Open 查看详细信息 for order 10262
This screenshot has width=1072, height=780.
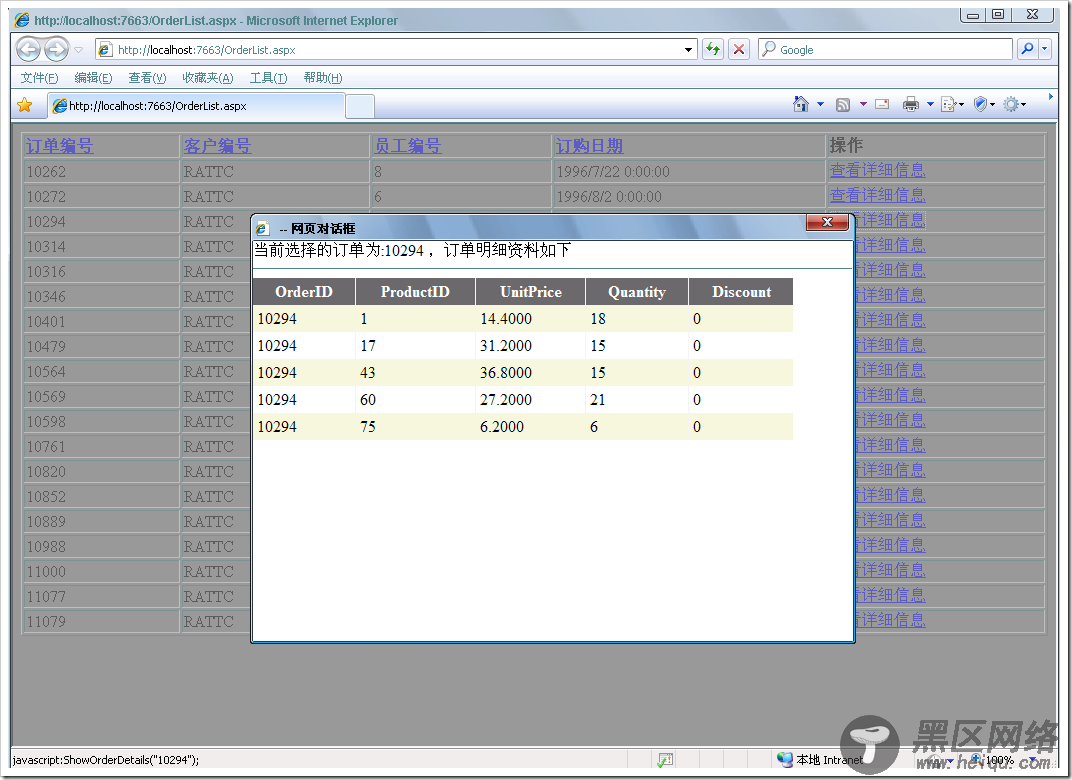[x=878, y=170]
